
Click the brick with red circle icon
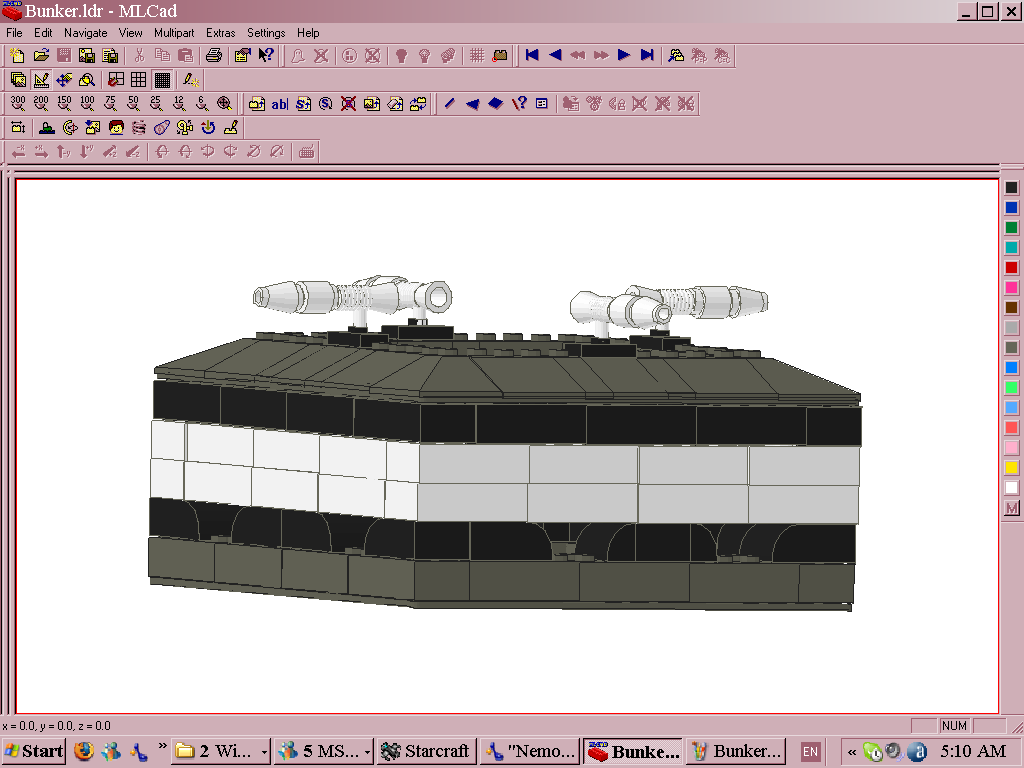coord(500,56)
